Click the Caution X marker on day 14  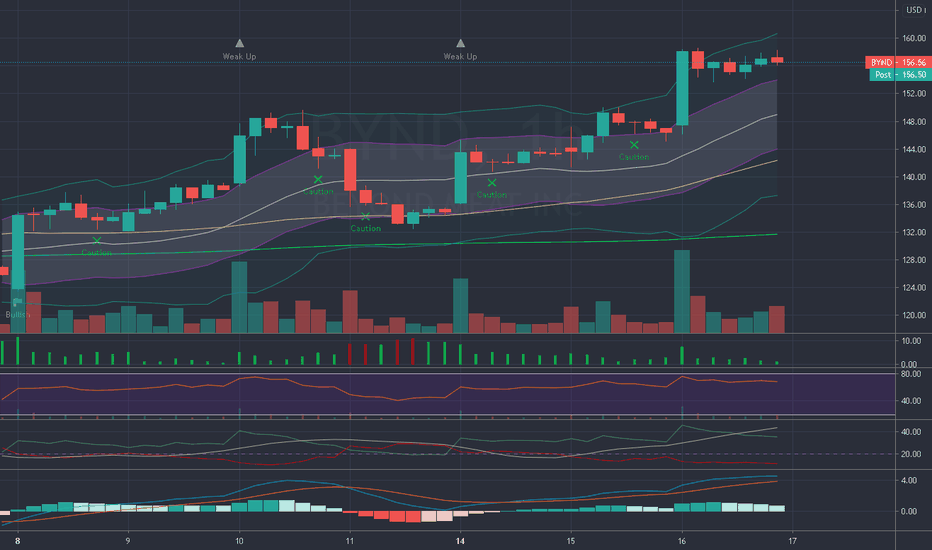[x=492, y=183]
